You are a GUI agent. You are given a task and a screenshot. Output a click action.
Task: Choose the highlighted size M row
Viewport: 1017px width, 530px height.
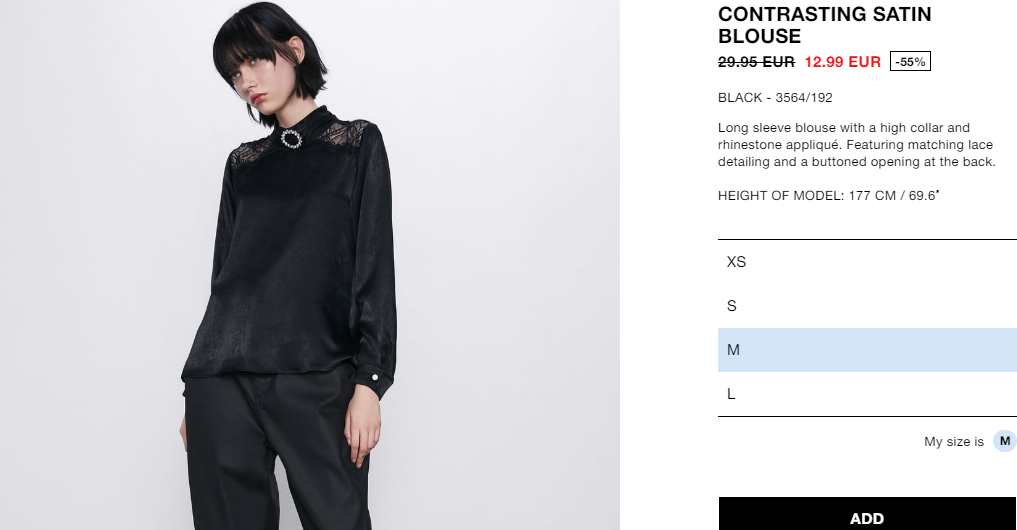867,350
